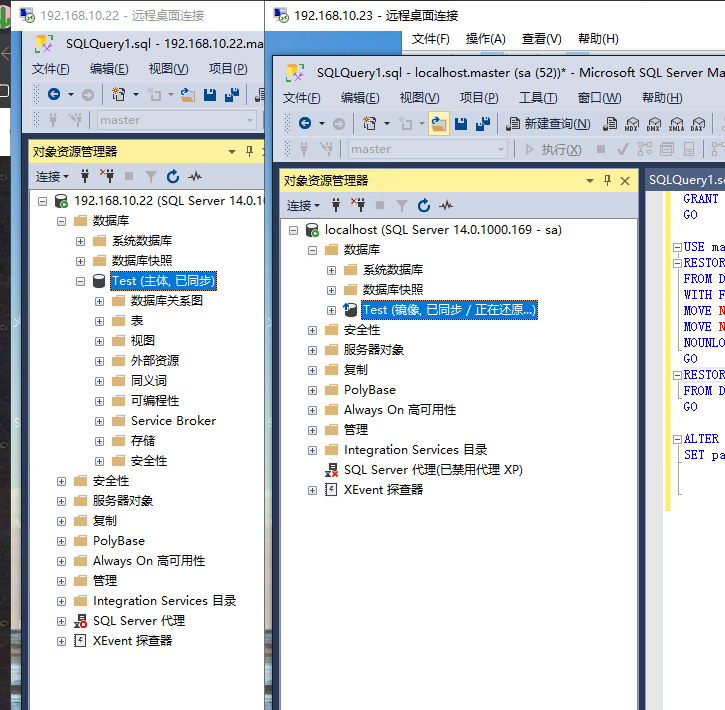Open Action menu in 192.168.10.23 remote window

485,39
